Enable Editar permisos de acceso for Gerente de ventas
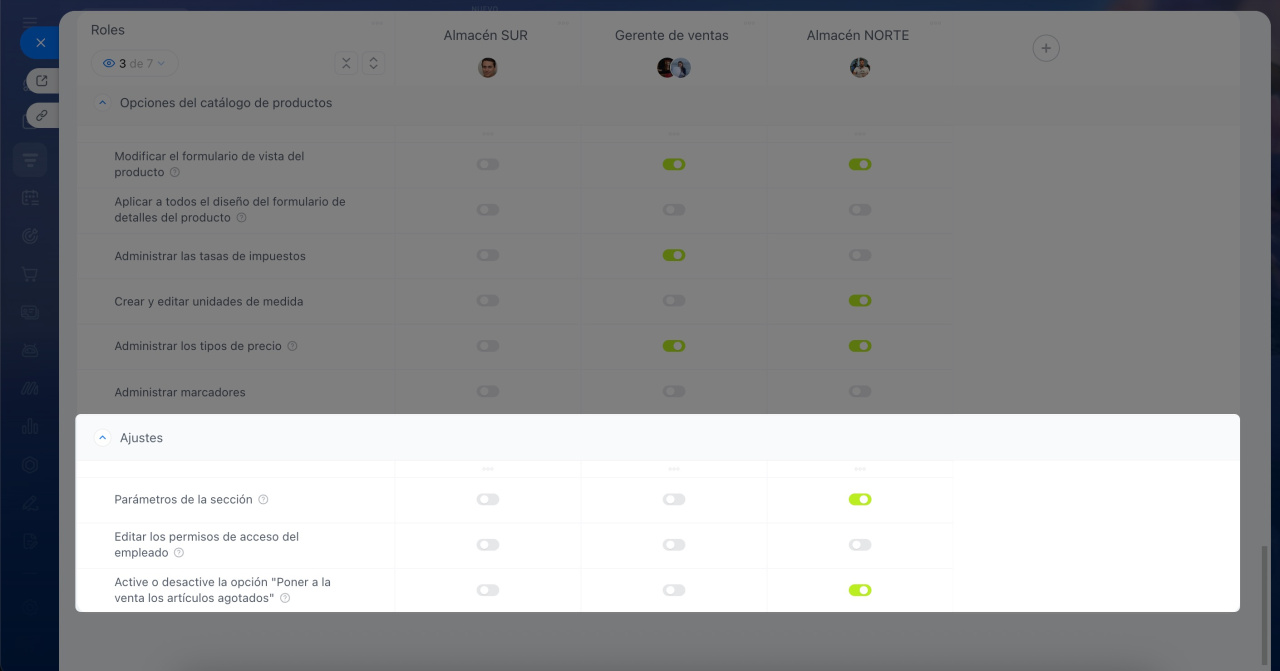 point(673,545)
